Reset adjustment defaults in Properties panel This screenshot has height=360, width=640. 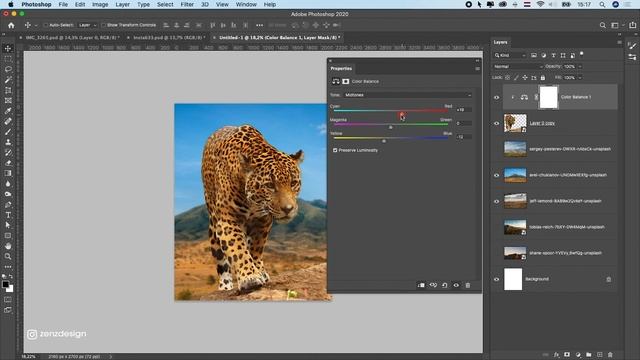pyautogui.click(x=445, y=285)
